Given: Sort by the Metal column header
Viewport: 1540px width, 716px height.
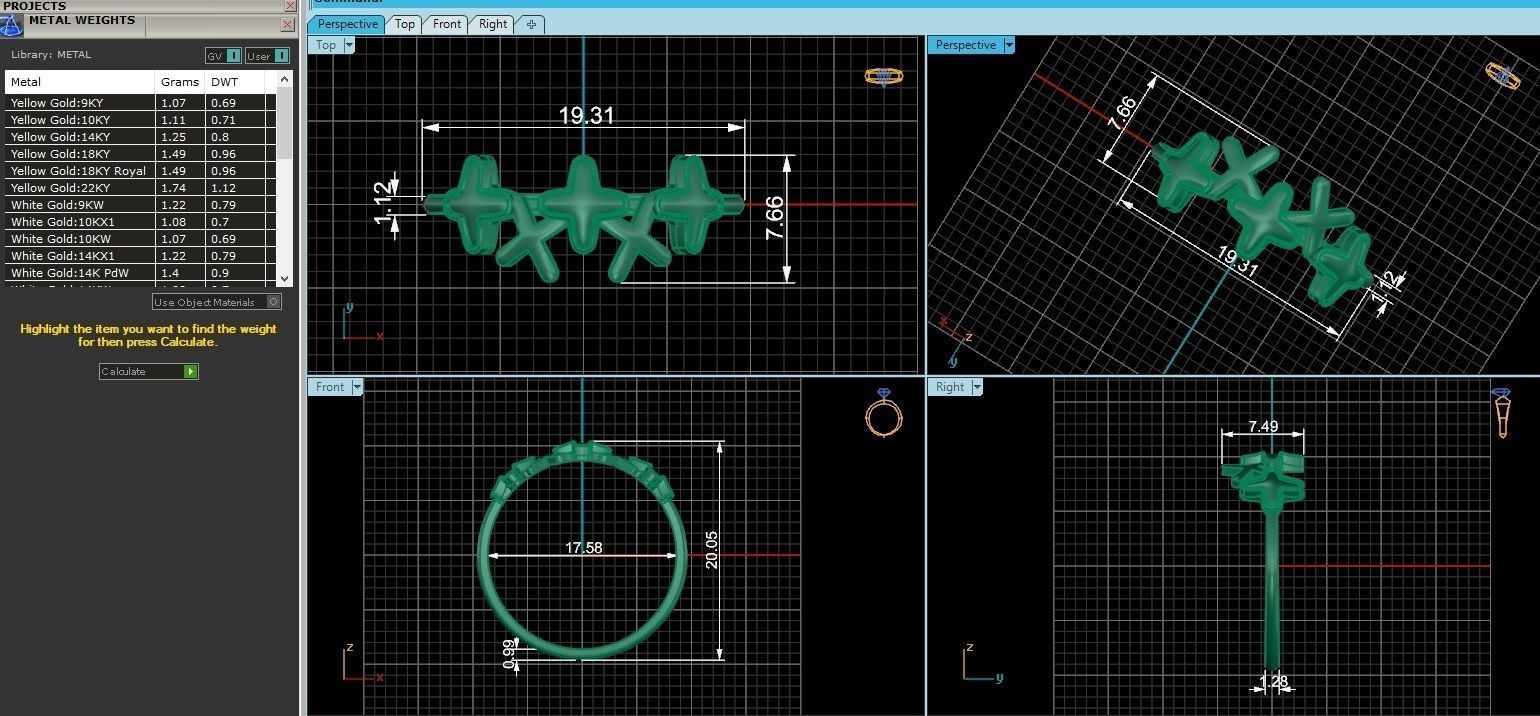Looking at the screenshot, I should click(80, 82).
